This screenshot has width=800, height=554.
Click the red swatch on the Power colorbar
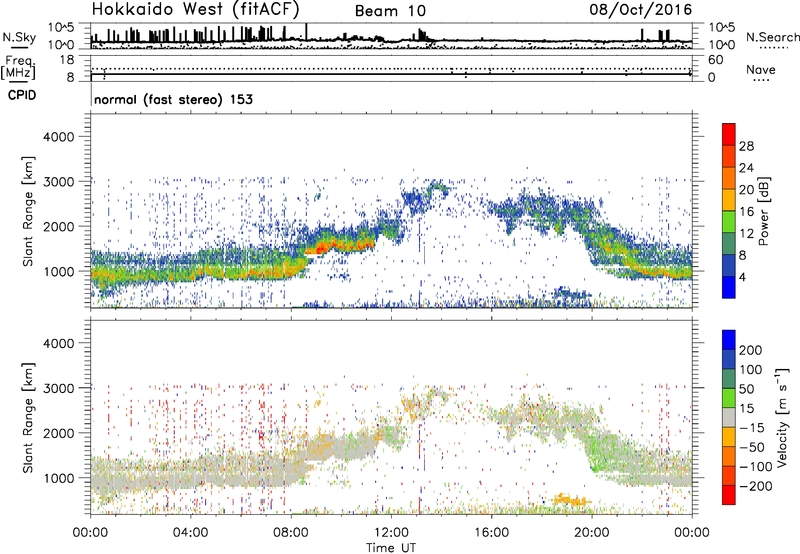point(729,134)
